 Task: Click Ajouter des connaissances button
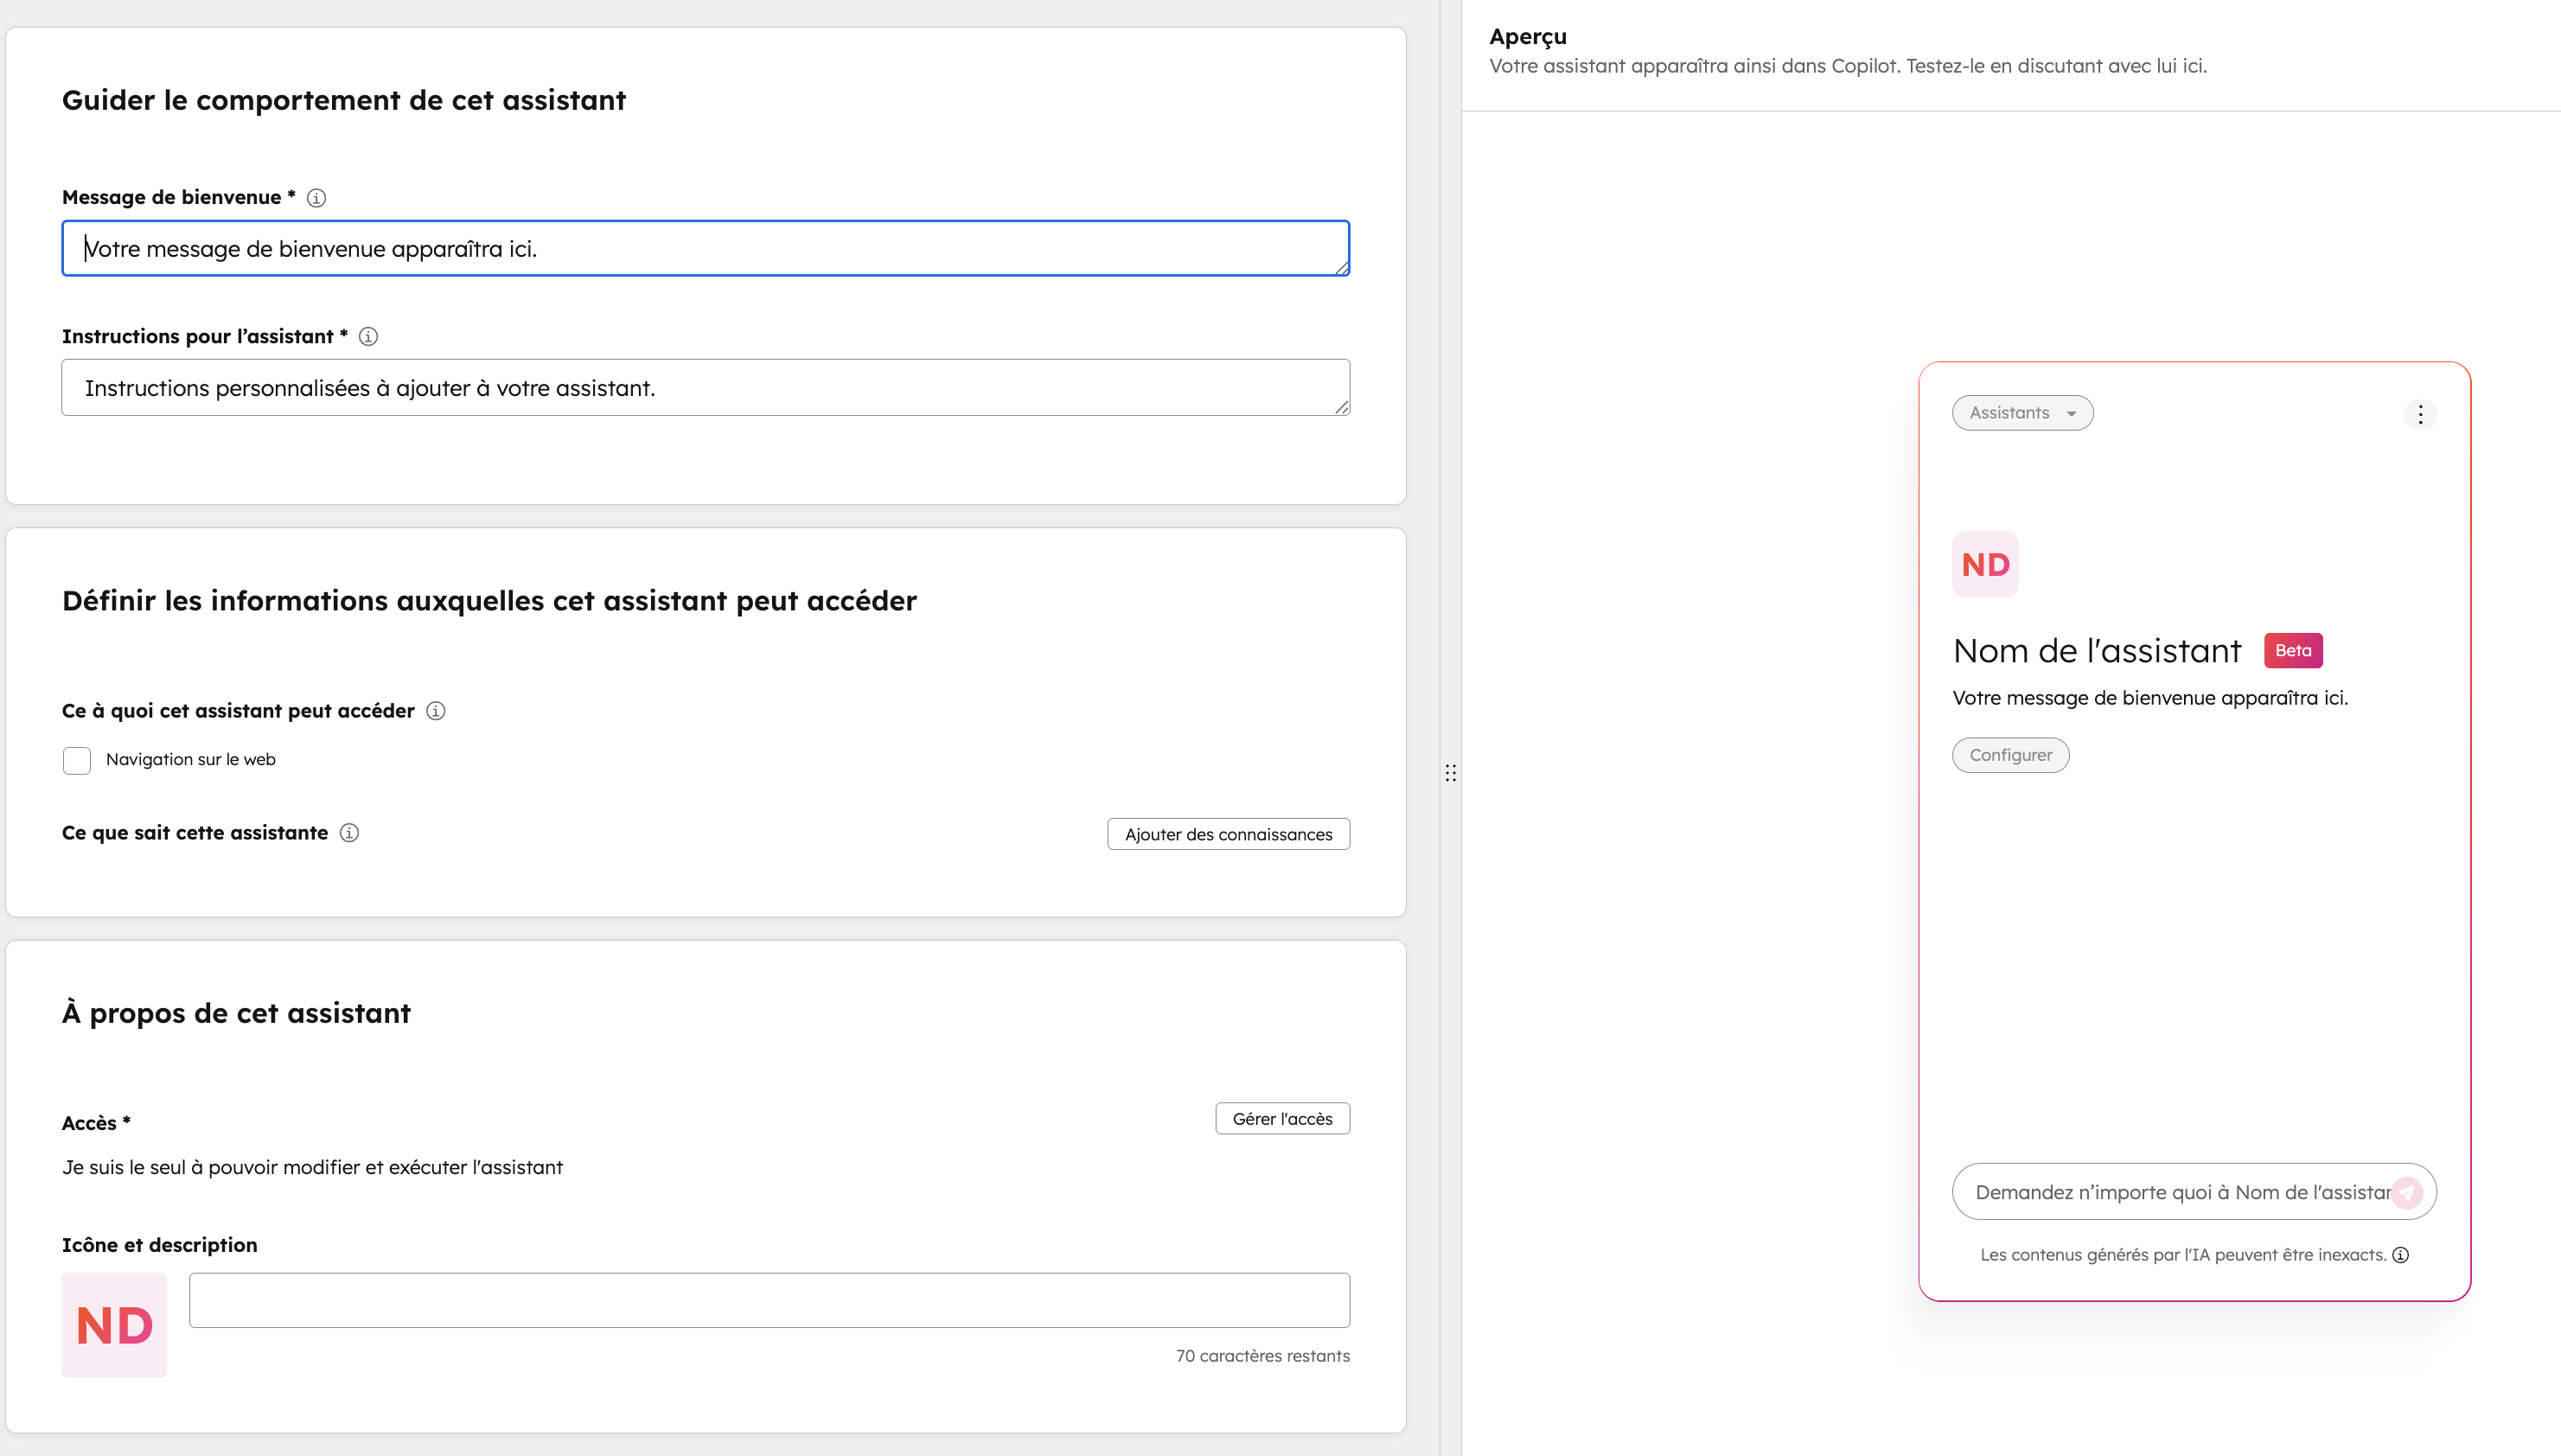tap(1228, 834)
